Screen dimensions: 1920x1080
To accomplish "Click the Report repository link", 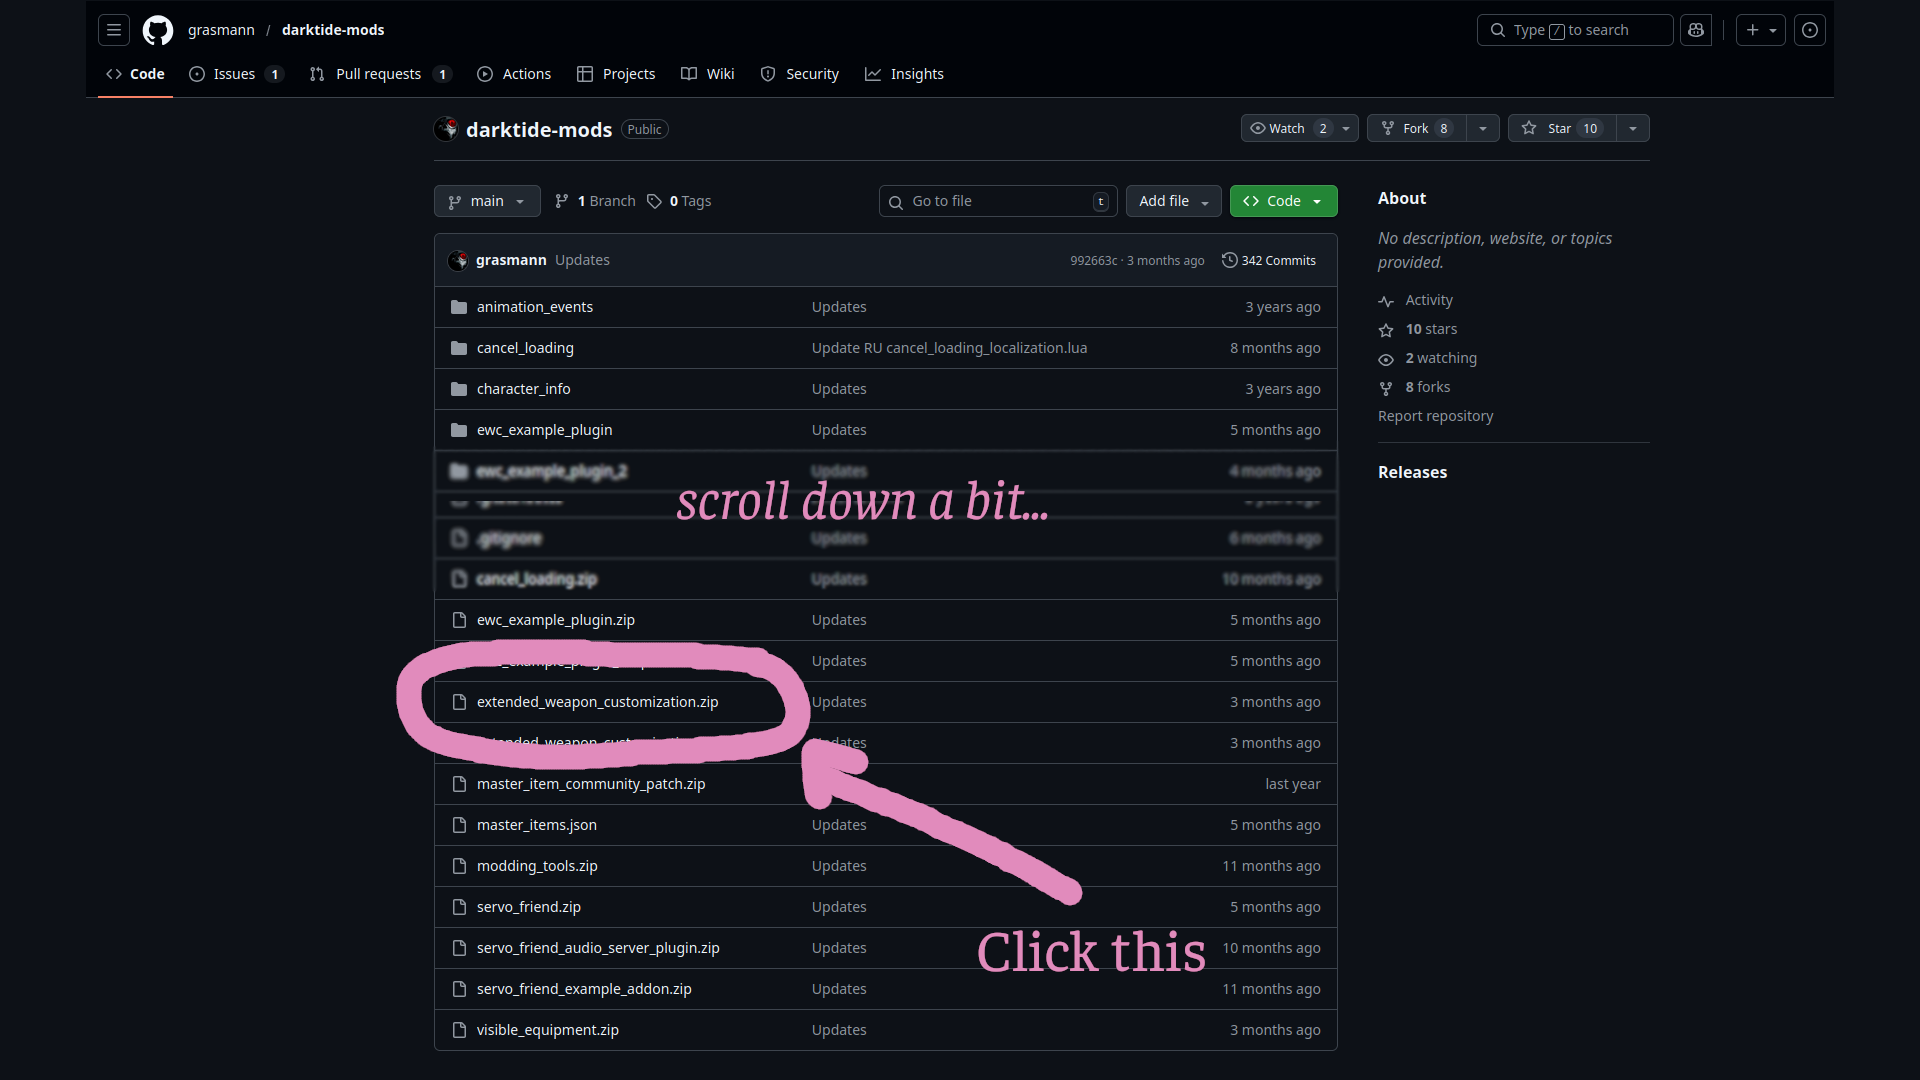I will coord(1435,416).
